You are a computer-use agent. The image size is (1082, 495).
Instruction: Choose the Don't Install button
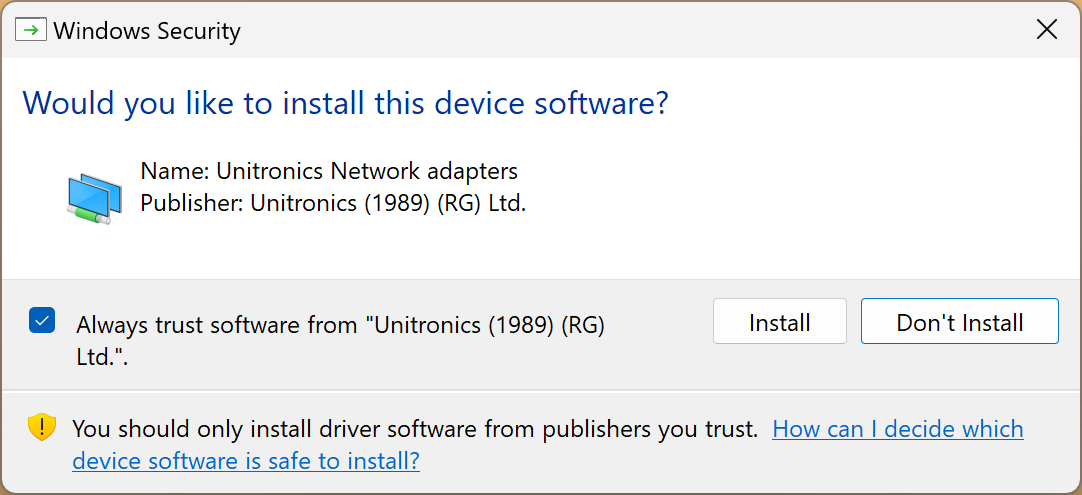pyautogui.click(x=959, y=322)
